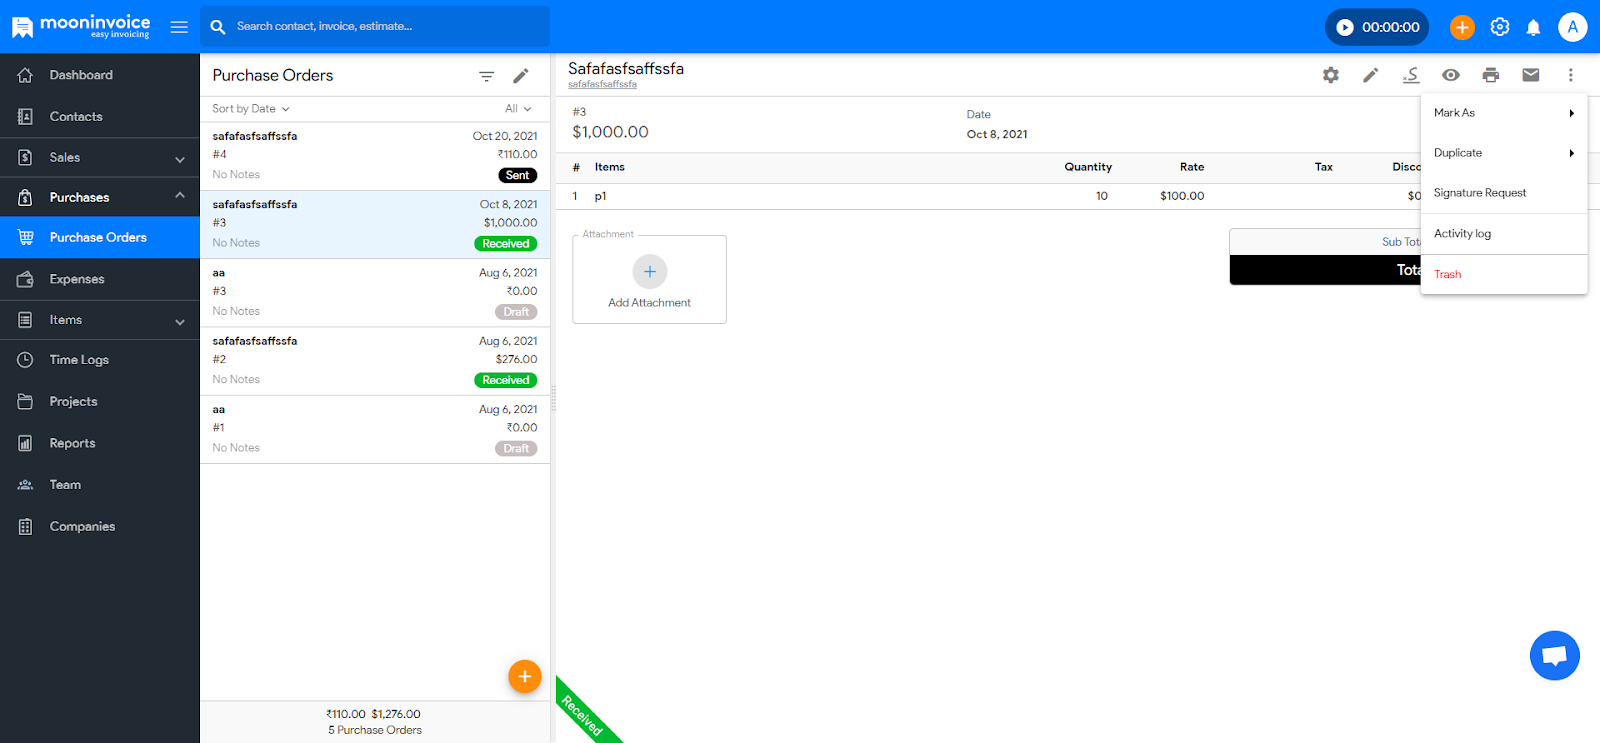Open Activity log from the menu
The height and width of the screenshot is (743, 1600).
(1504, 234)
